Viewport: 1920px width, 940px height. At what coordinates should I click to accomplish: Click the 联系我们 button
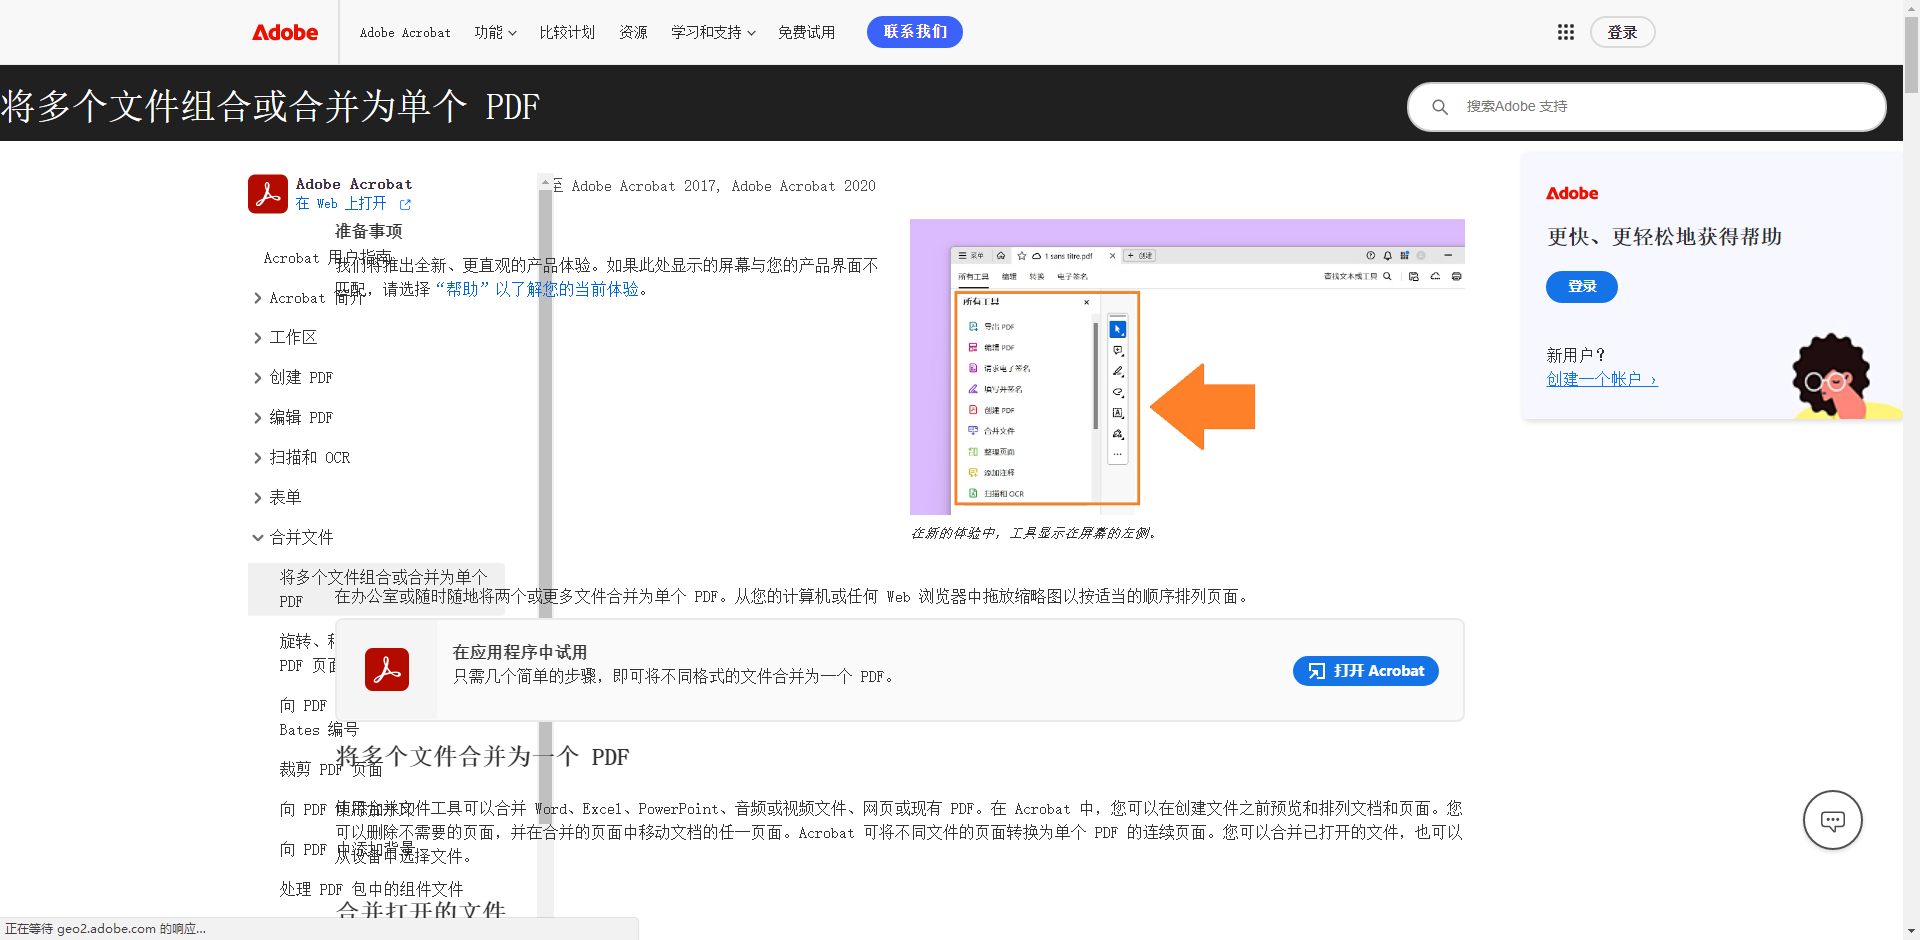(x=915, y=32)
